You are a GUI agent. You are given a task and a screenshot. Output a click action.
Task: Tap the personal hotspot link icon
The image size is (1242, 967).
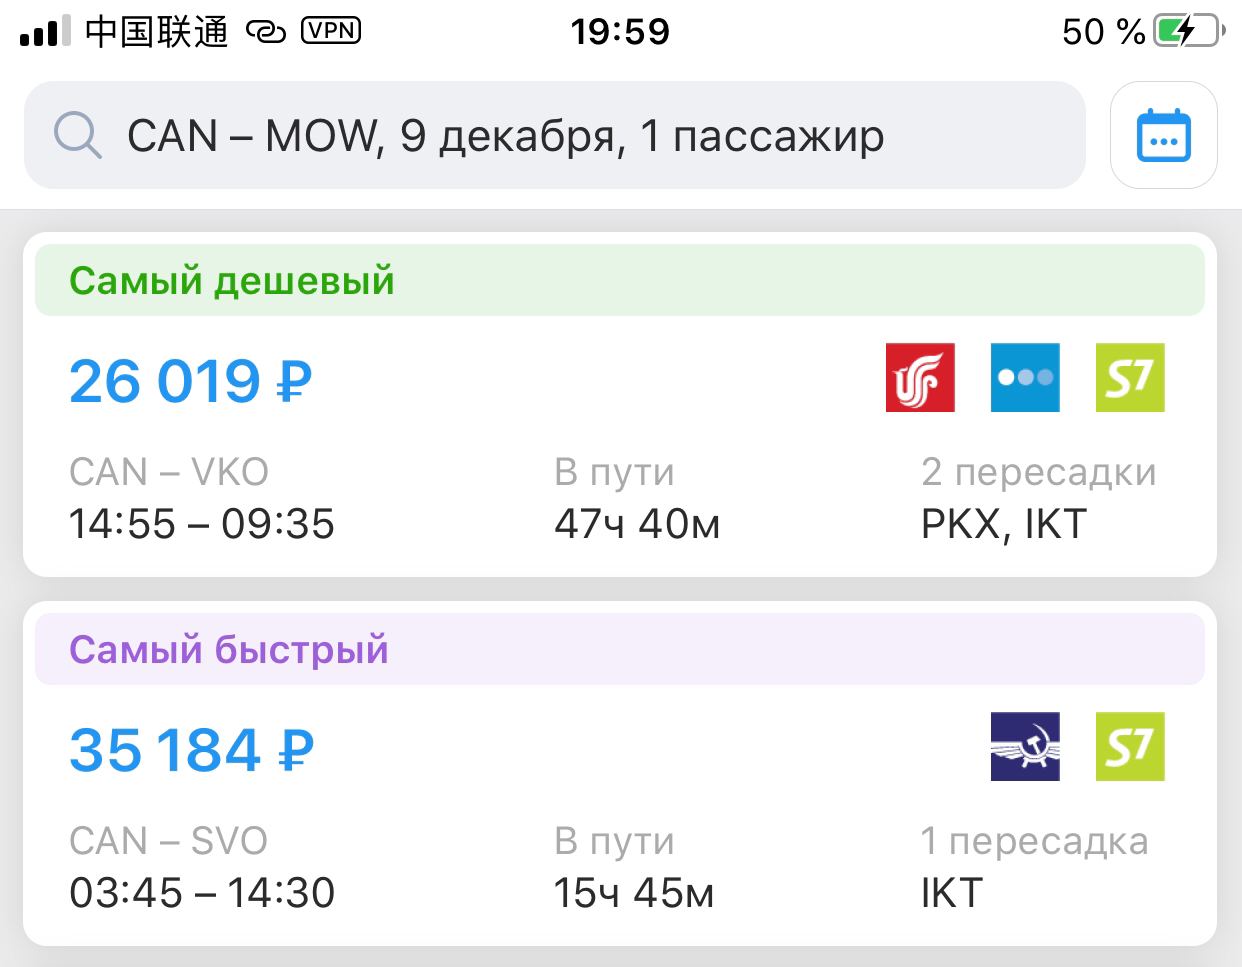pyautogui.click(x=266, y=32)
